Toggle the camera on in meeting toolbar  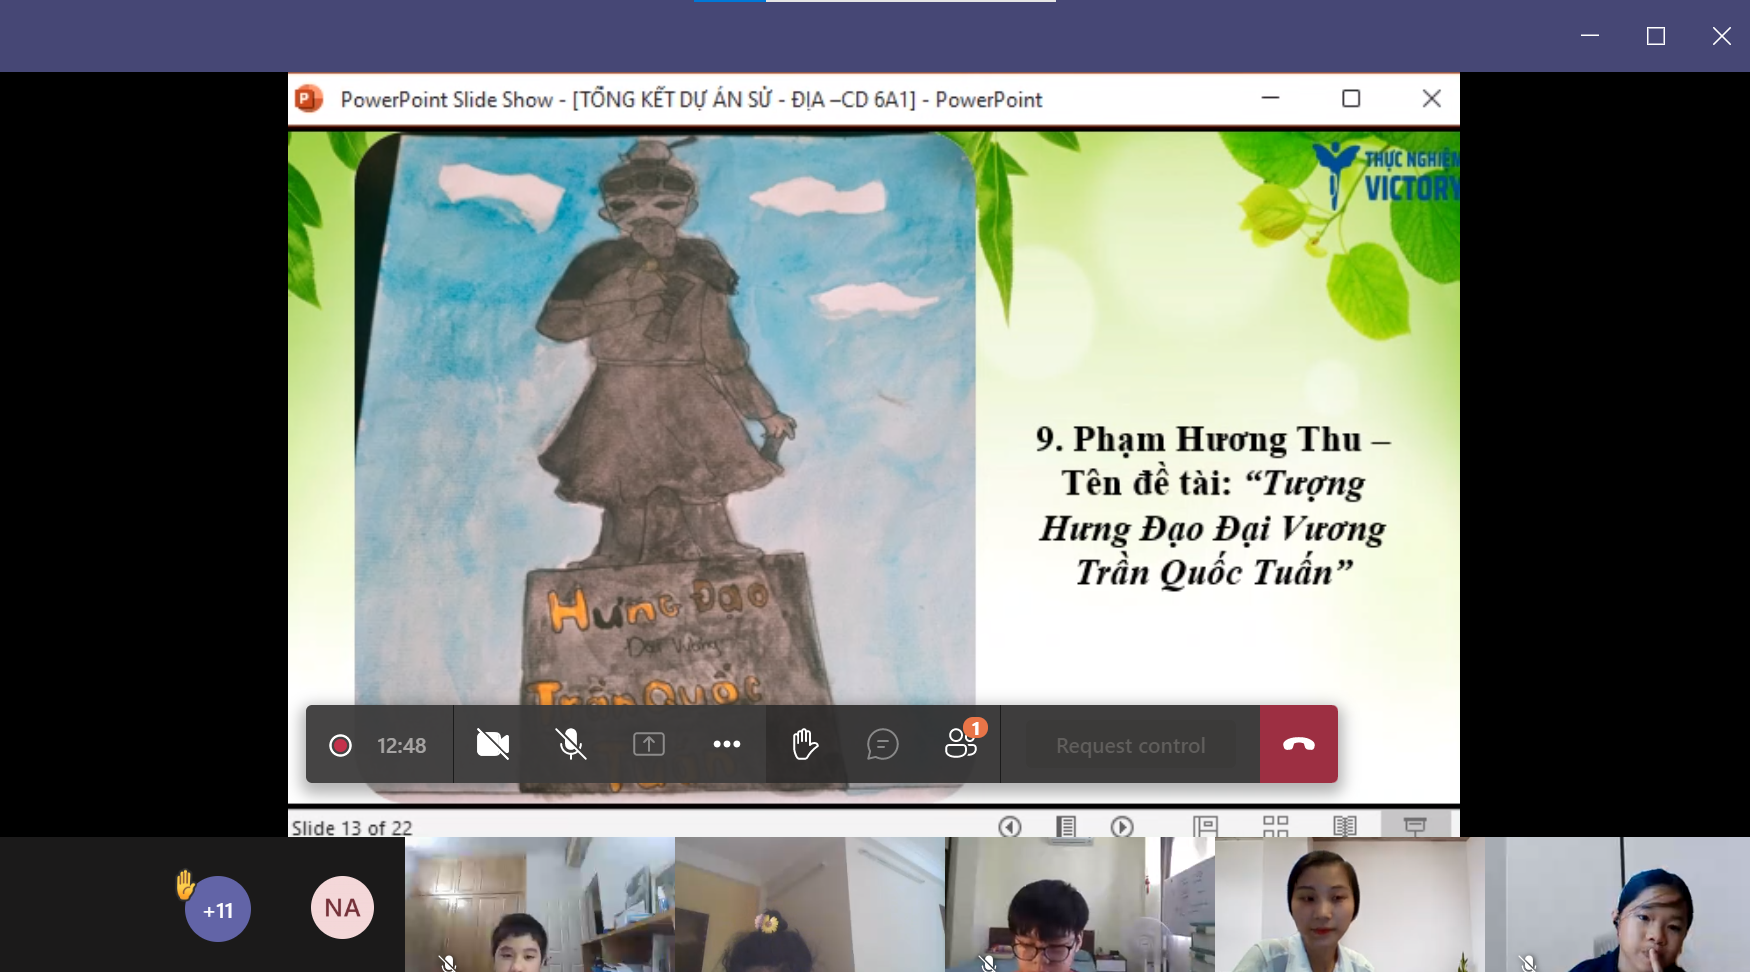(x=492, y=744)
